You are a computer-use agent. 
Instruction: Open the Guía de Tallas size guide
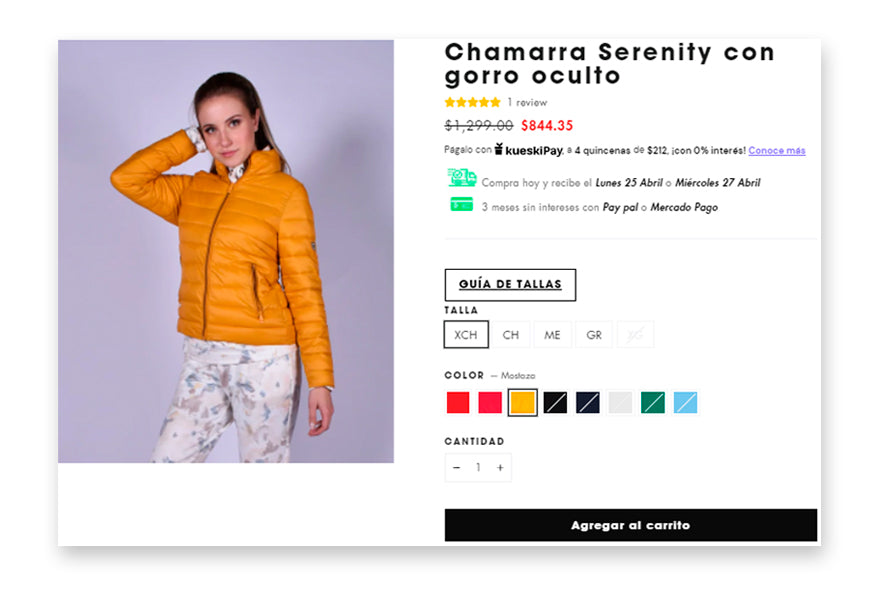510,285
